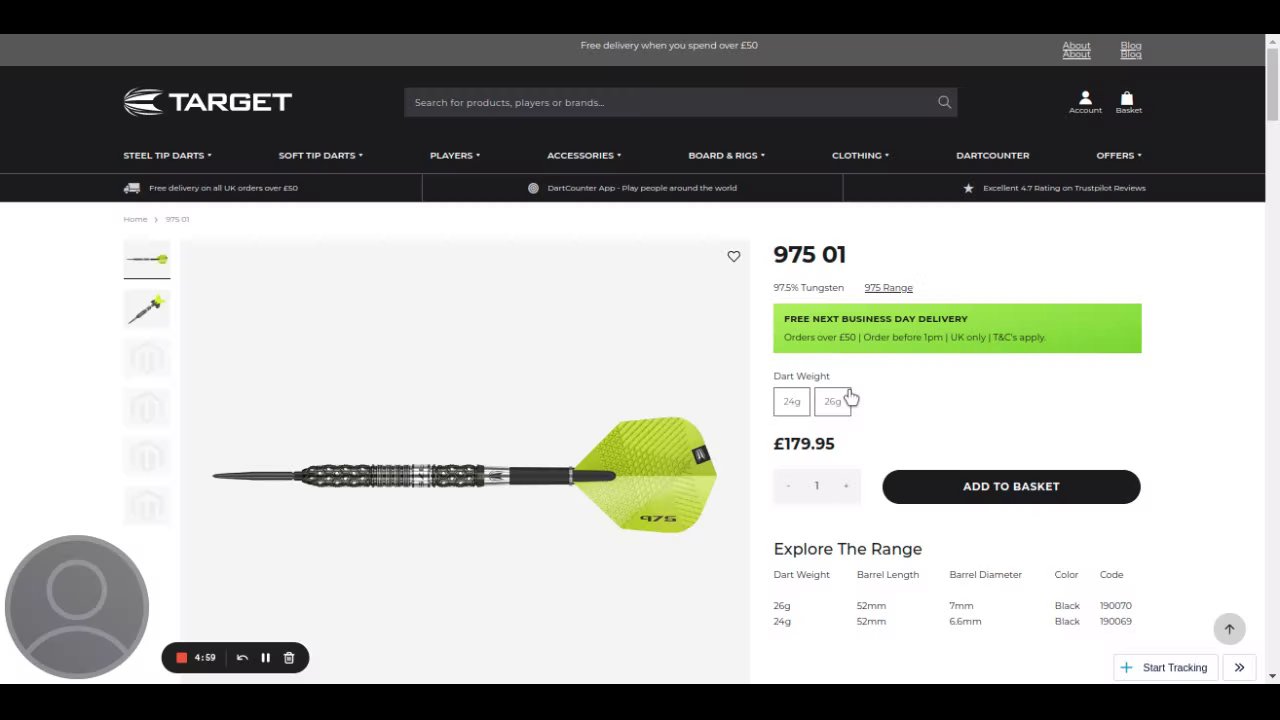
Task: Open the 975 Range link
Action: click(x=888, y=288)
